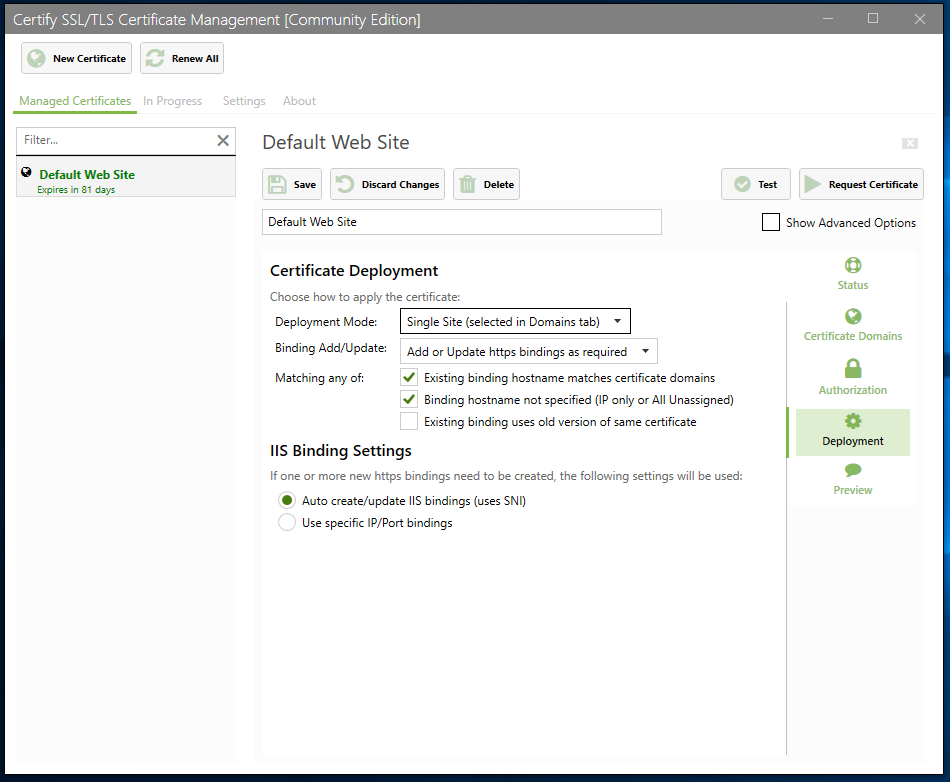Uncheck Existing binding hostname matches certificate domains
The width and height of the screenshot is (950, 782).
[x=409, y=377]
